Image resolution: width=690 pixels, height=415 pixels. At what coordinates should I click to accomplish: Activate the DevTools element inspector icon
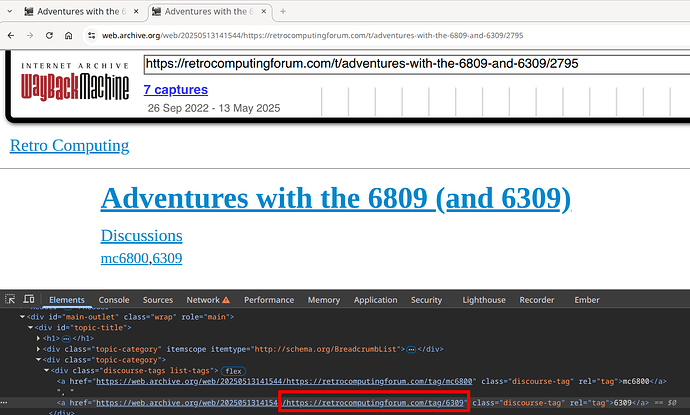click(x=10, y=299)
